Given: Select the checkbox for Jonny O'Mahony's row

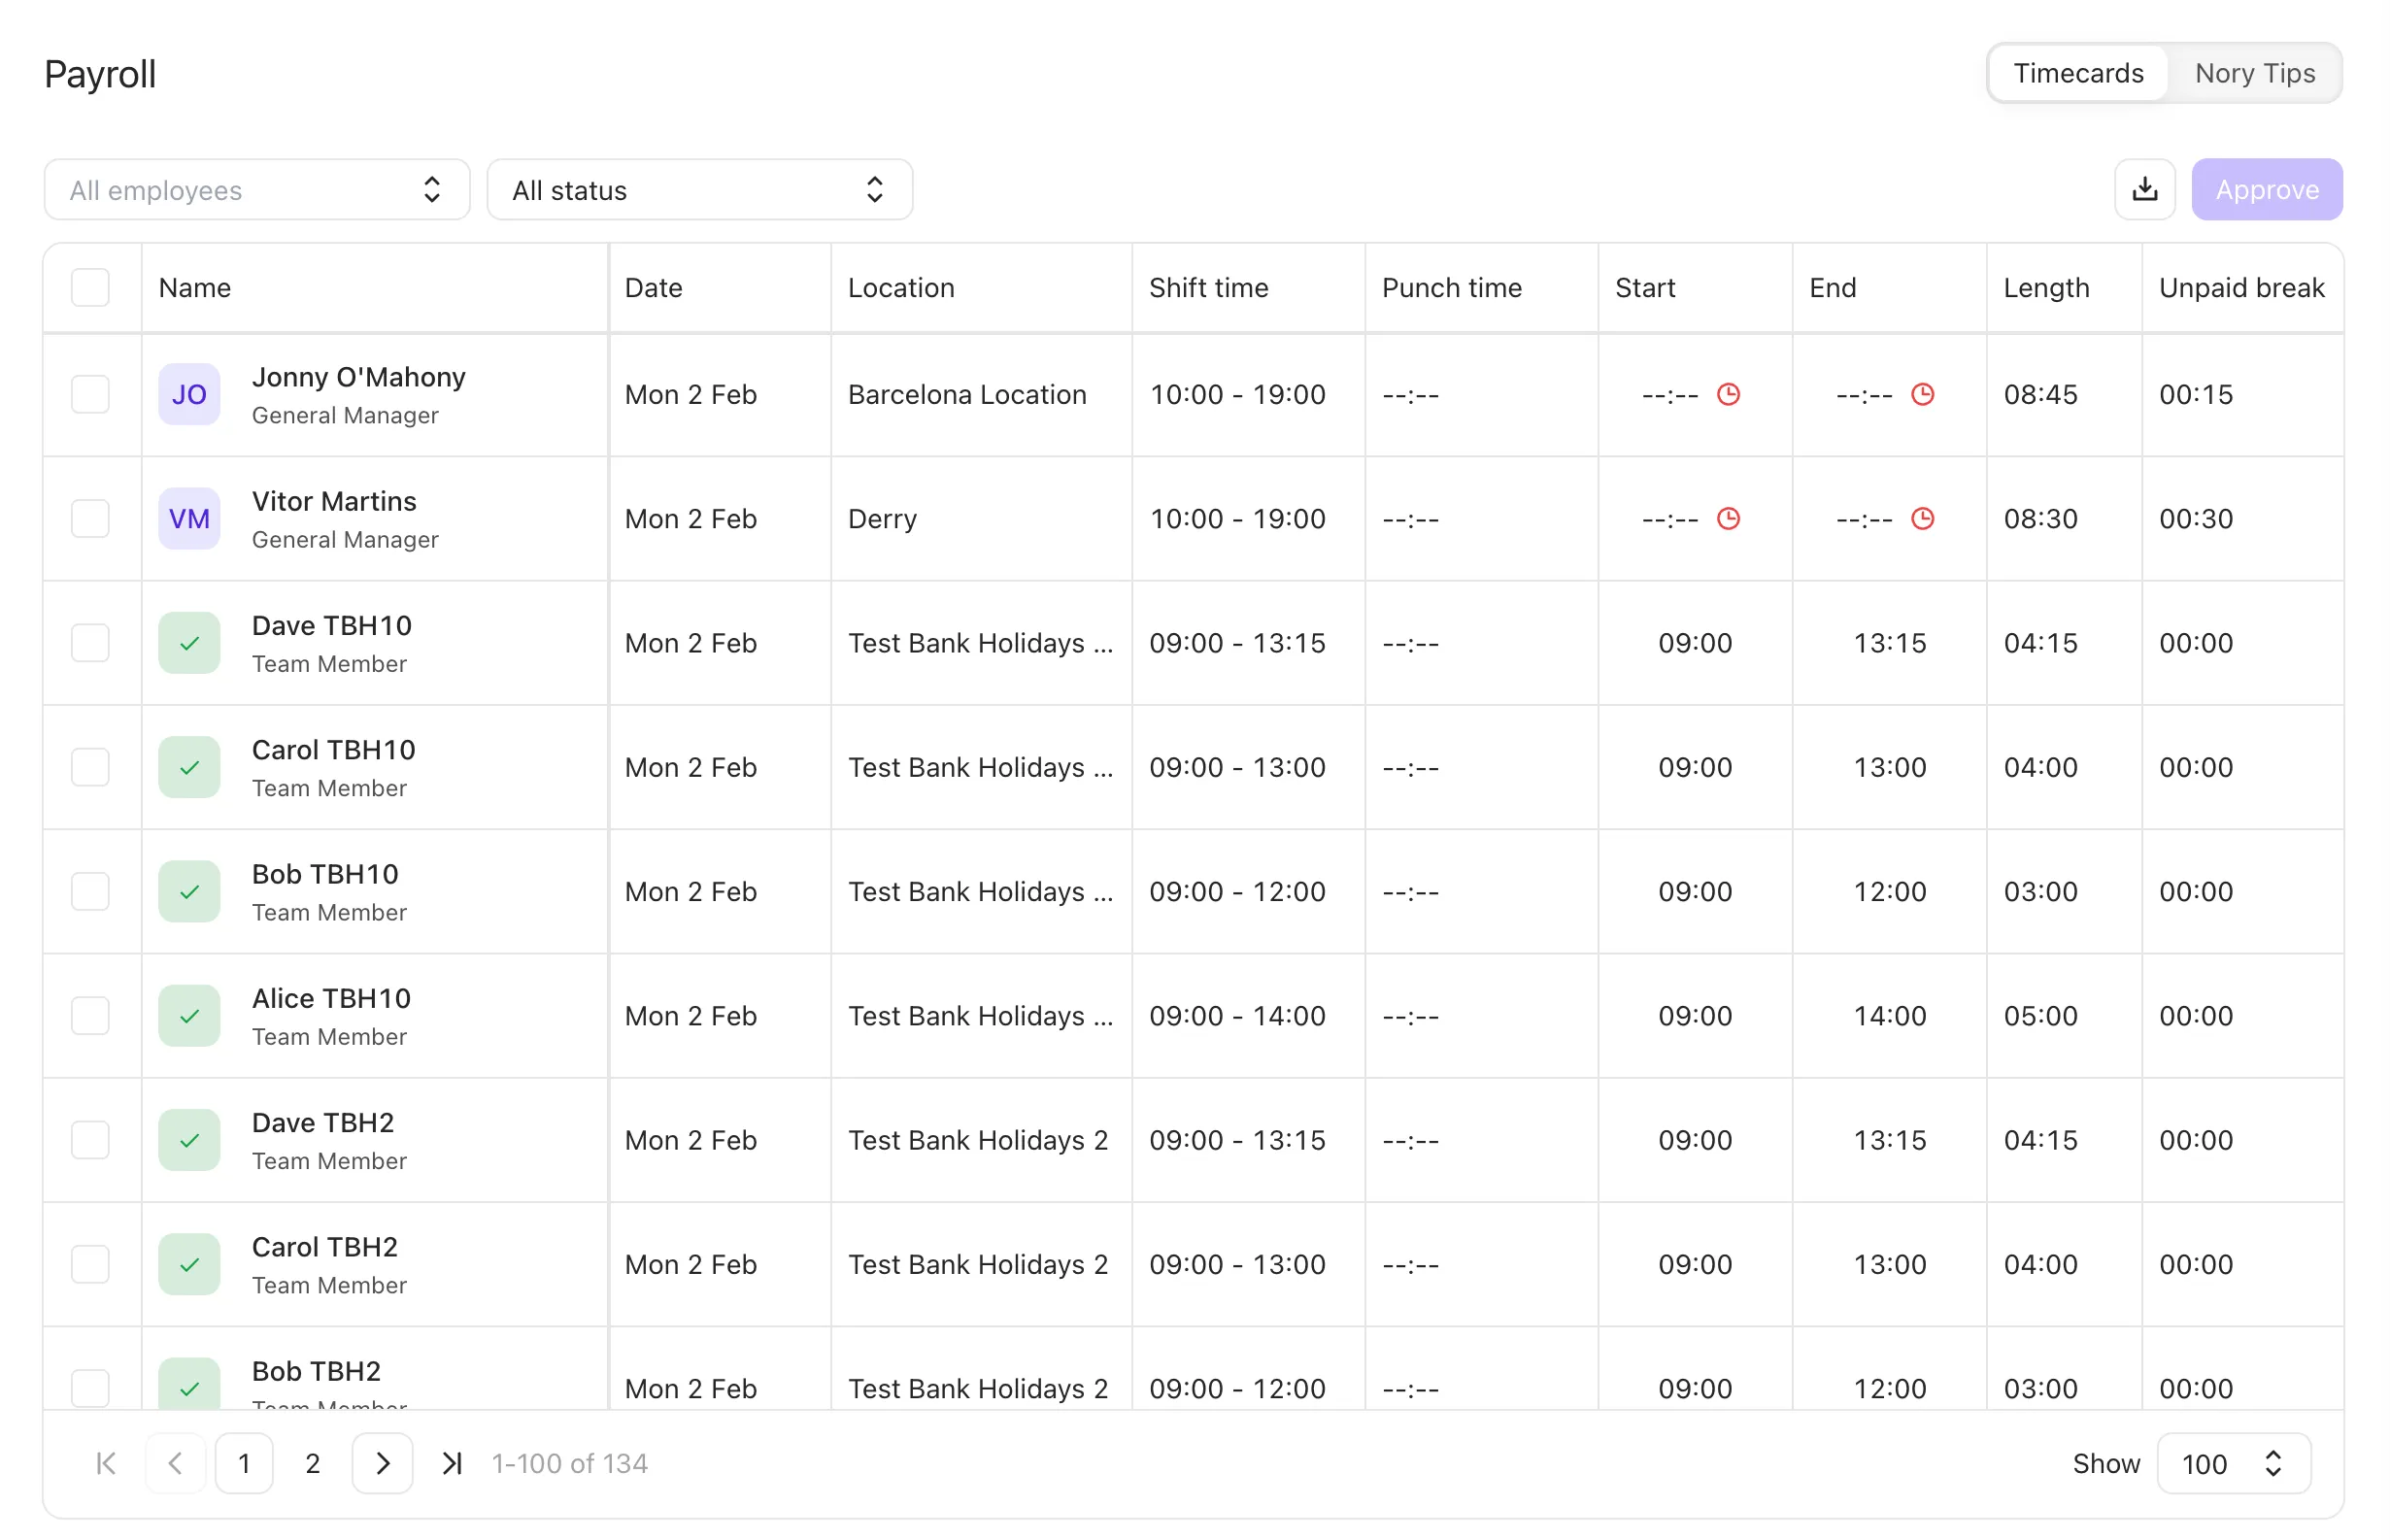Looking at the screenshot, I should 90,394.
